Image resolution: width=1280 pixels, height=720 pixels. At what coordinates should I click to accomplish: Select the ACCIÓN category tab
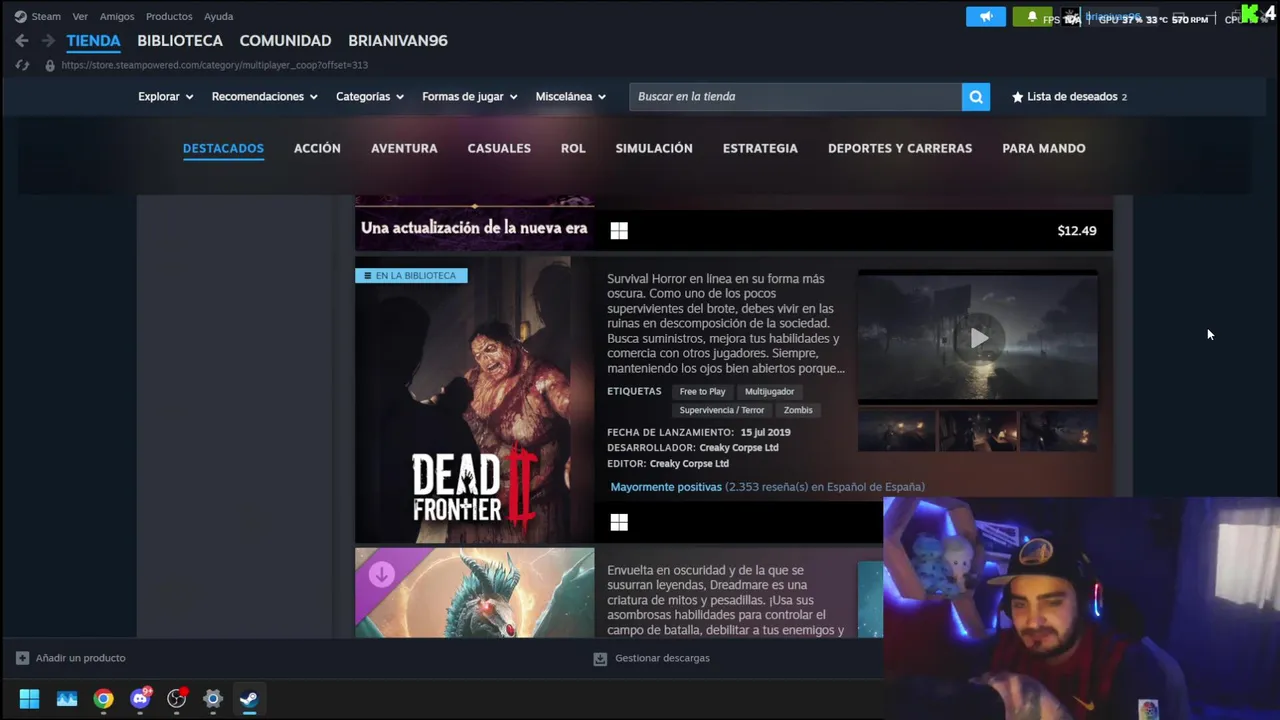pyautogui.click(x=317, y=148)
